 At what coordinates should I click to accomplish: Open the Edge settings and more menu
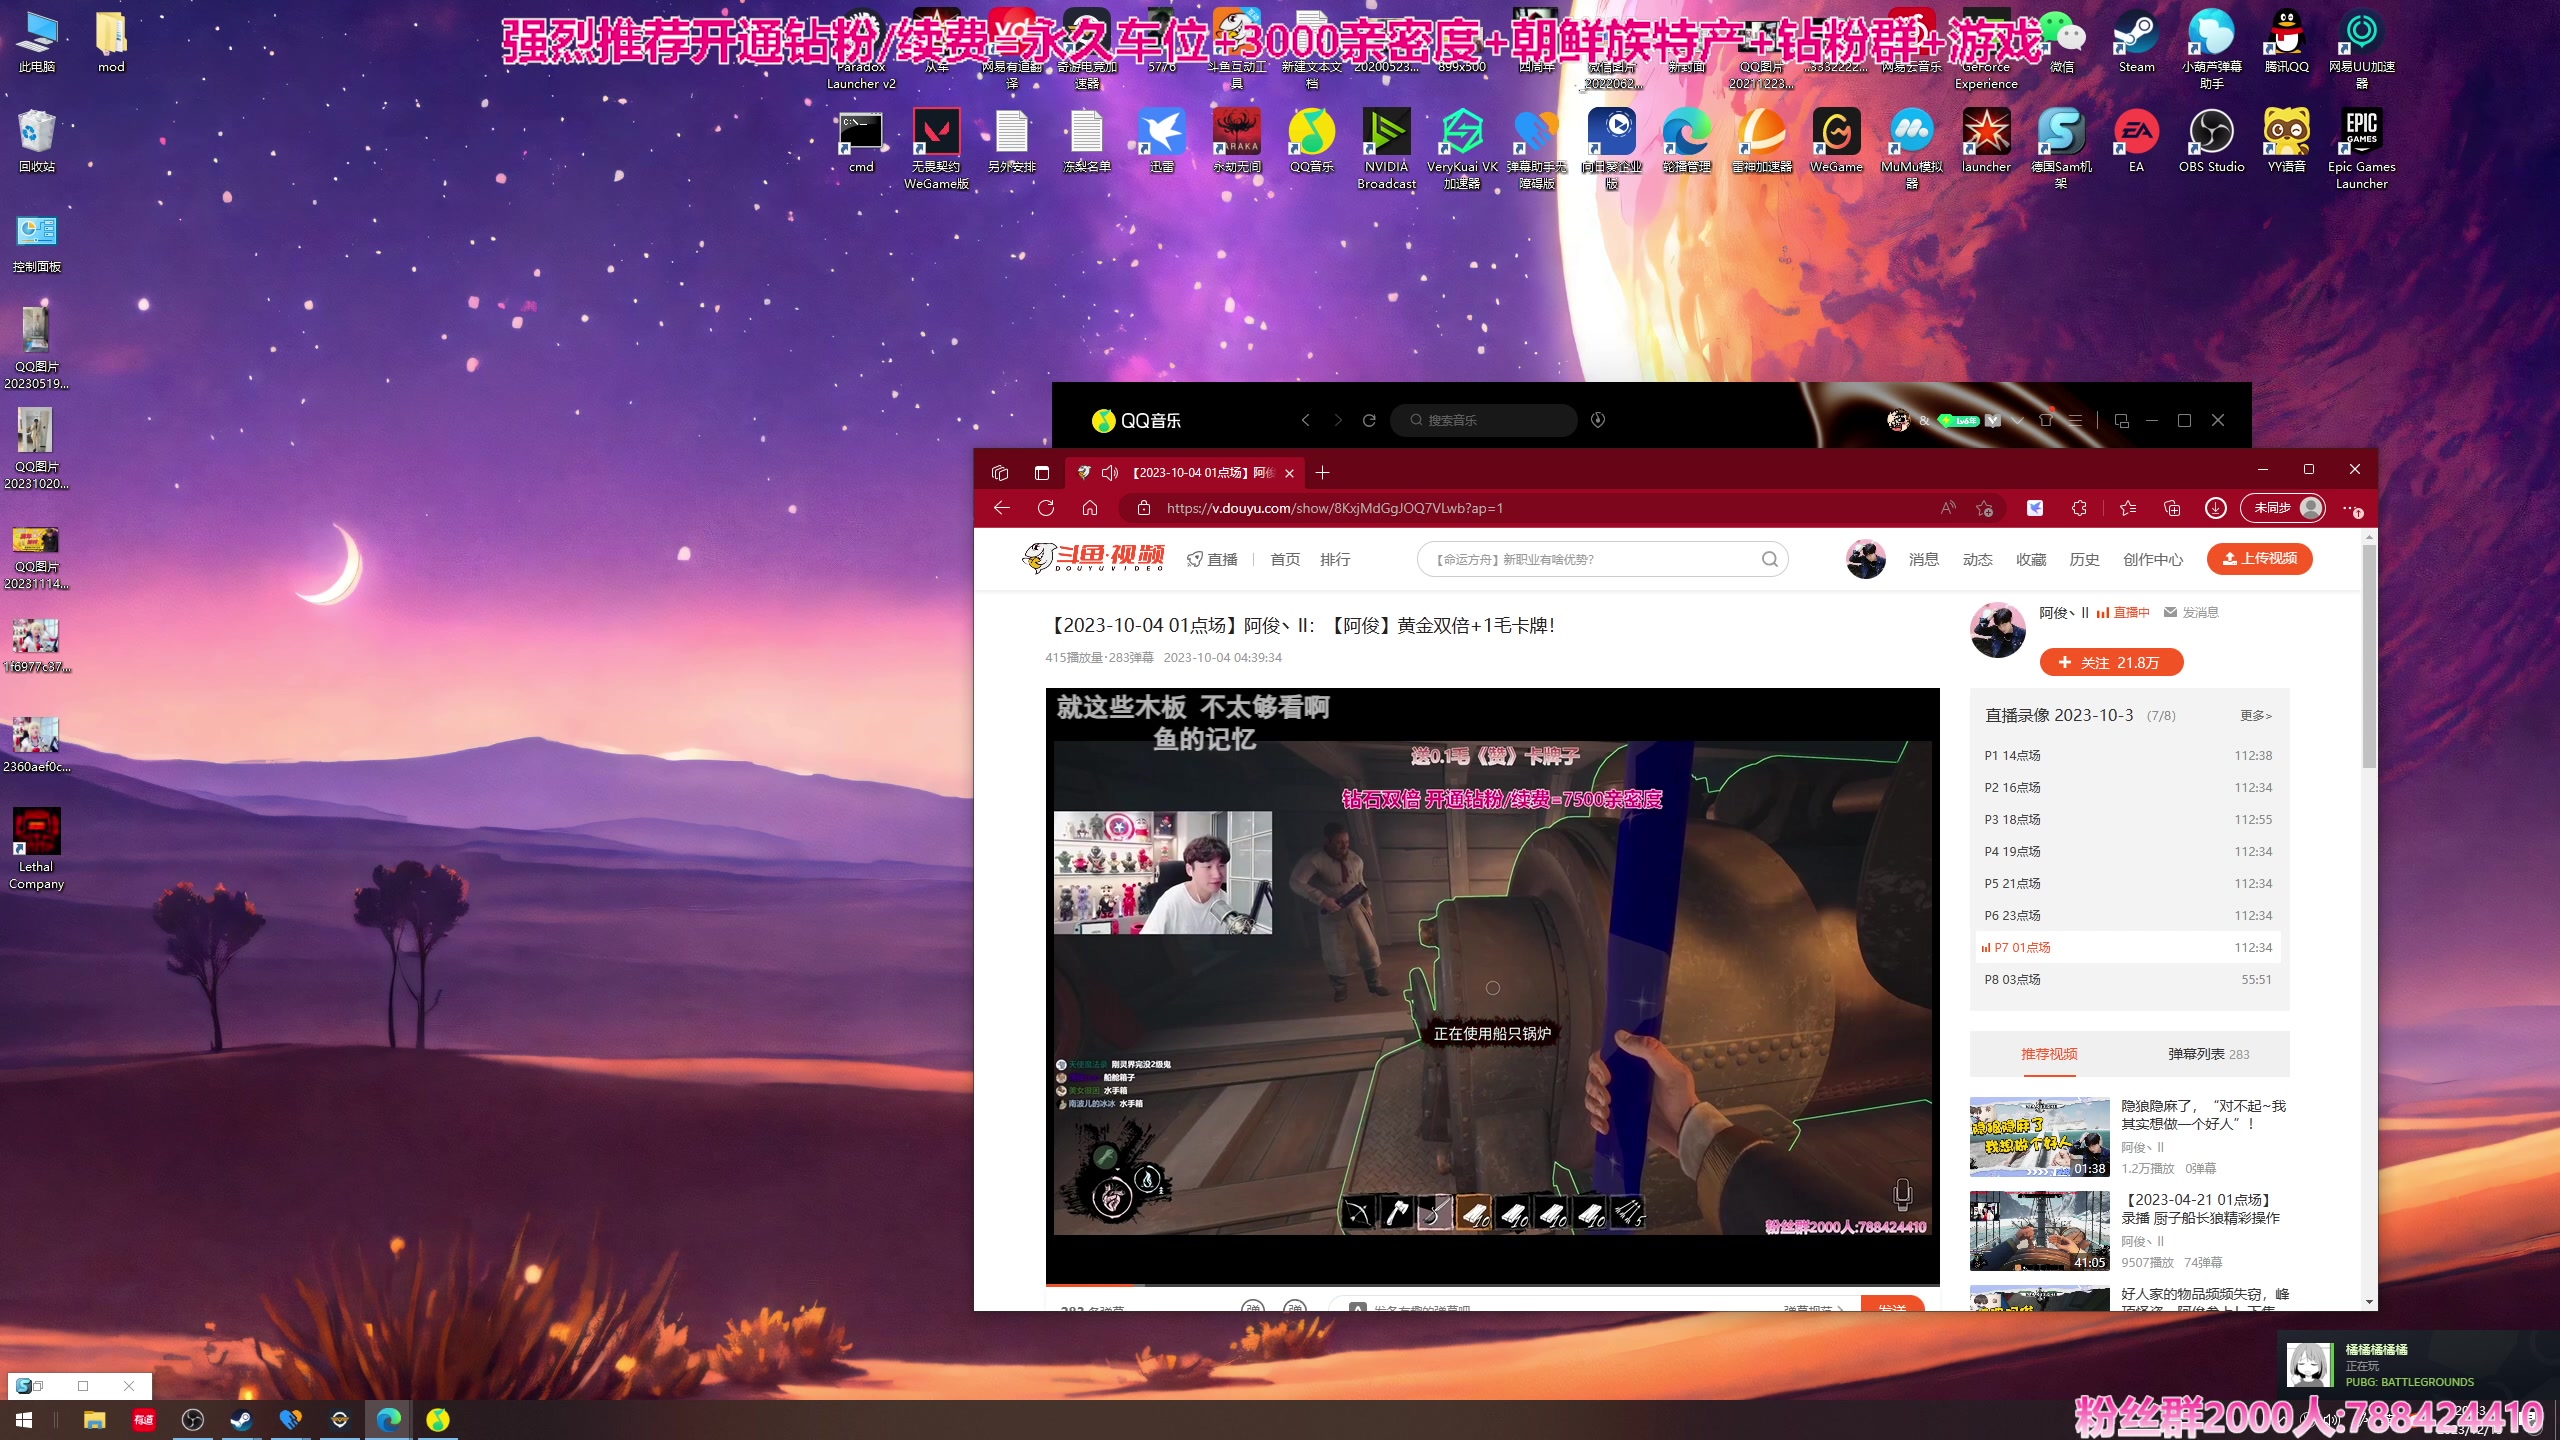tap(2350, 508)
